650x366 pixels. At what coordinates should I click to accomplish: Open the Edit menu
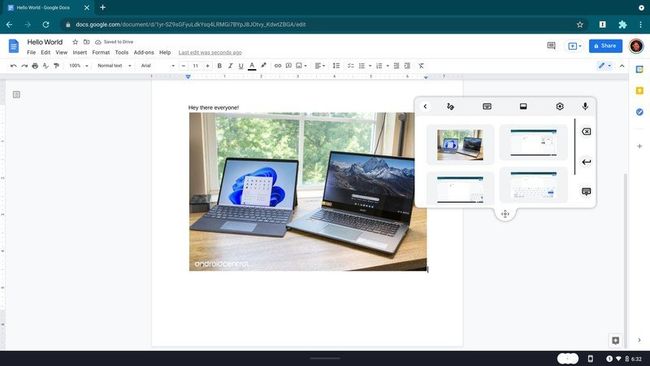(x=46, y=53)
